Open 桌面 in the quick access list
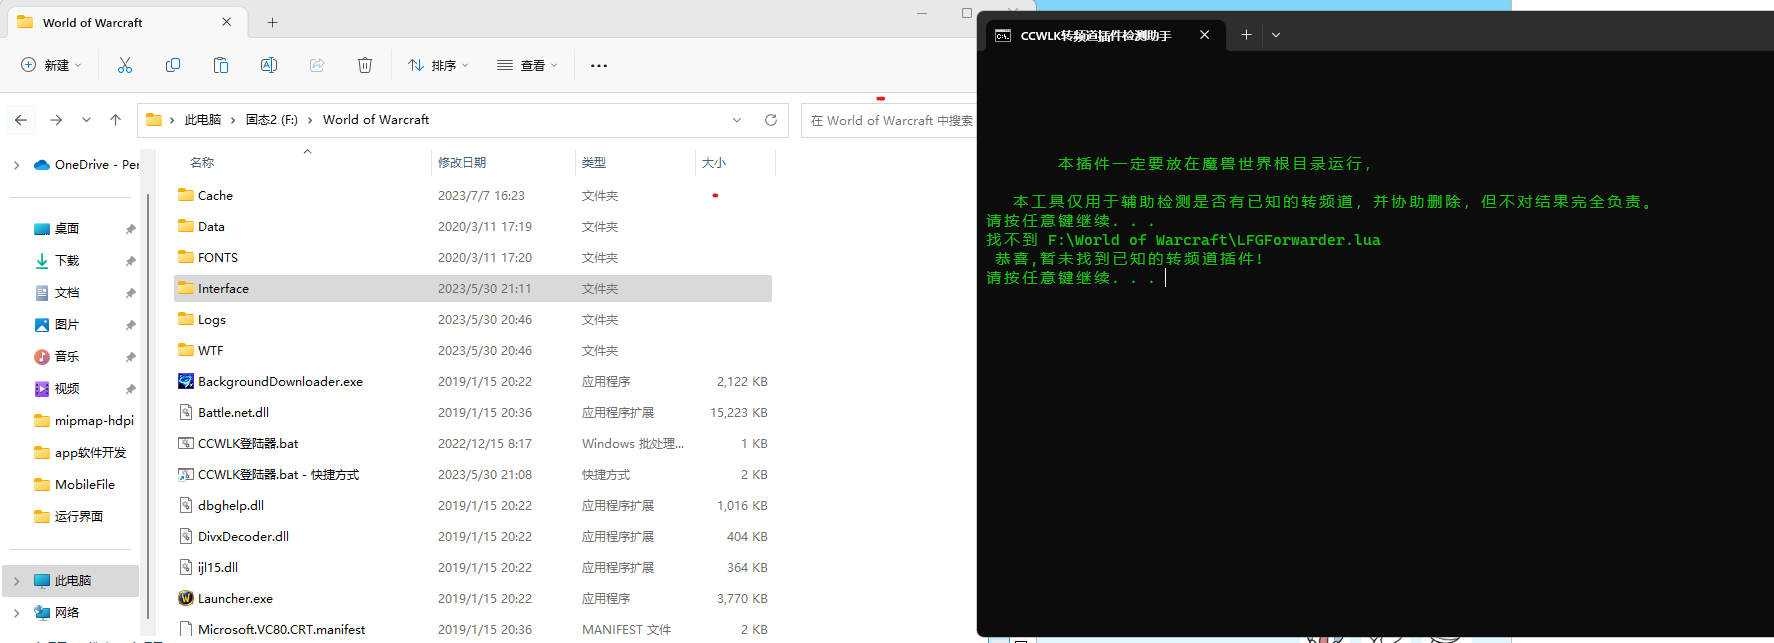The width and height of the screenshot is (1774, 643). 67,229
